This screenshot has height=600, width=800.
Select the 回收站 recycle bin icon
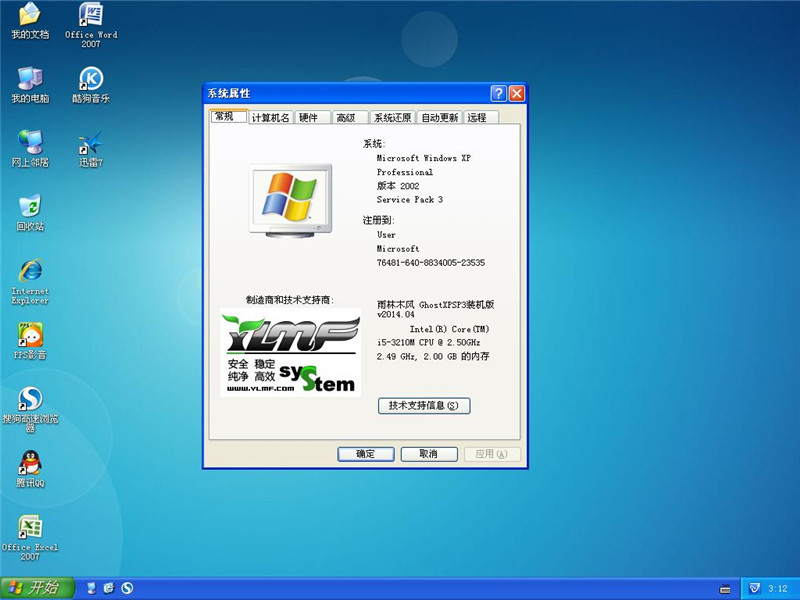point(30,213)
